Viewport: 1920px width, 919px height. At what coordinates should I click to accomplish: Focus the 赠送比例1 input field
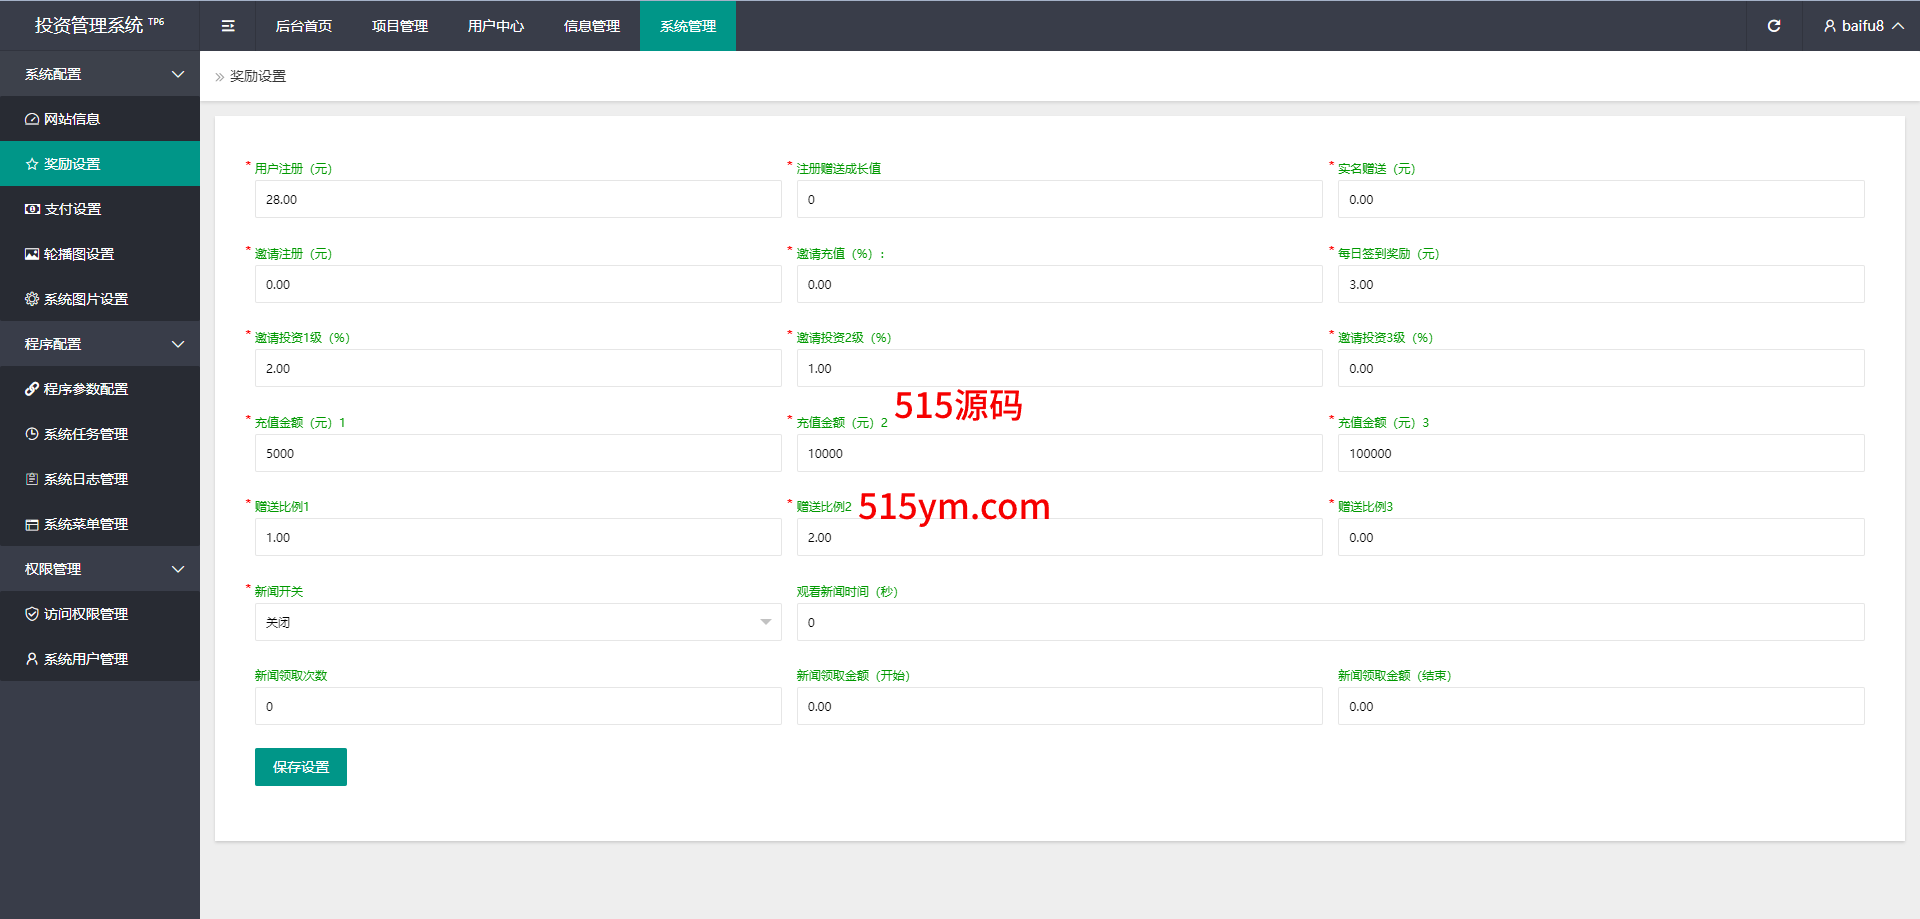pos(518,537)
